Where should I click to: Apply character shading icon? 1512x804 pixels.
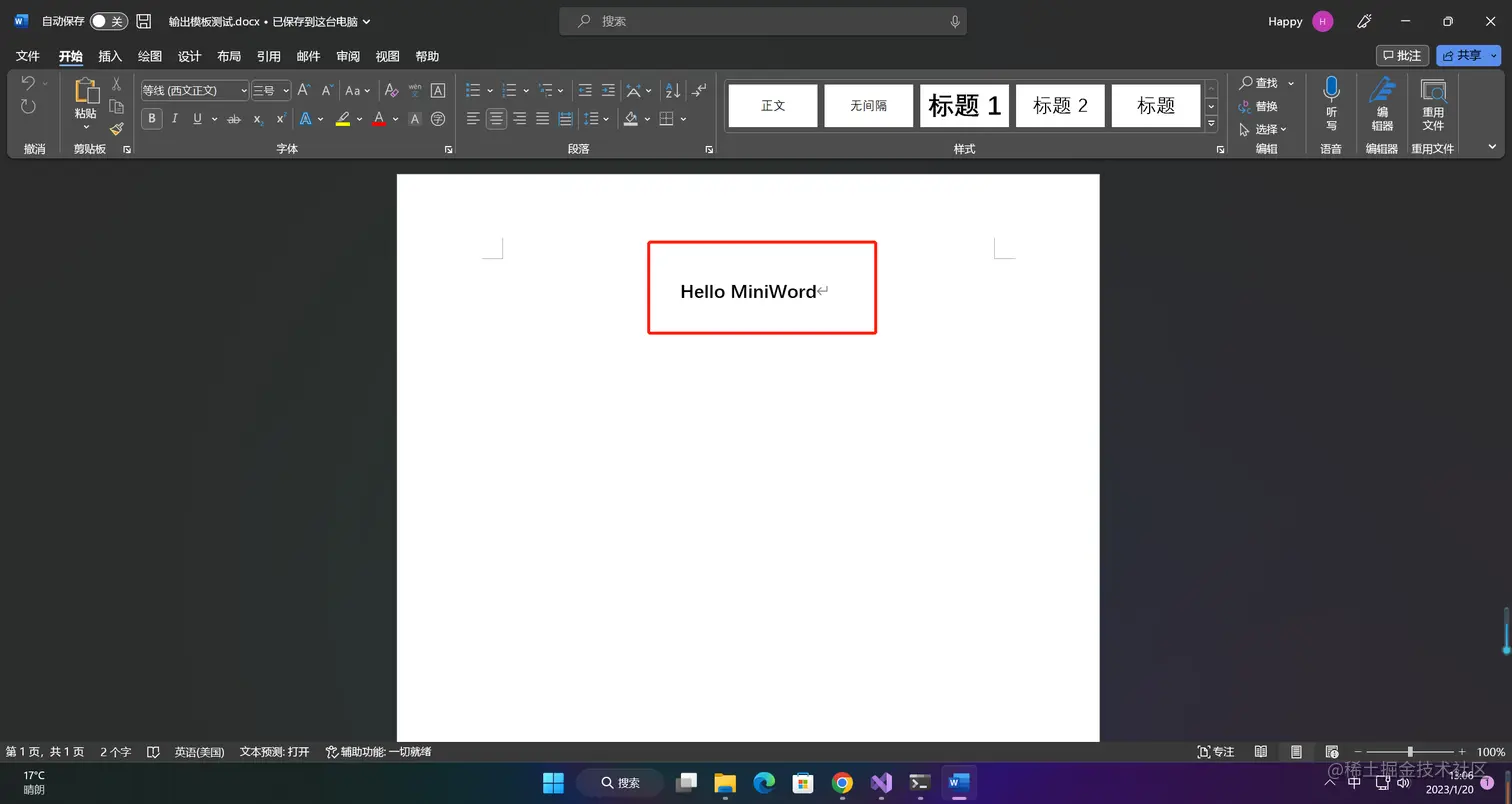tap(415, 119)
